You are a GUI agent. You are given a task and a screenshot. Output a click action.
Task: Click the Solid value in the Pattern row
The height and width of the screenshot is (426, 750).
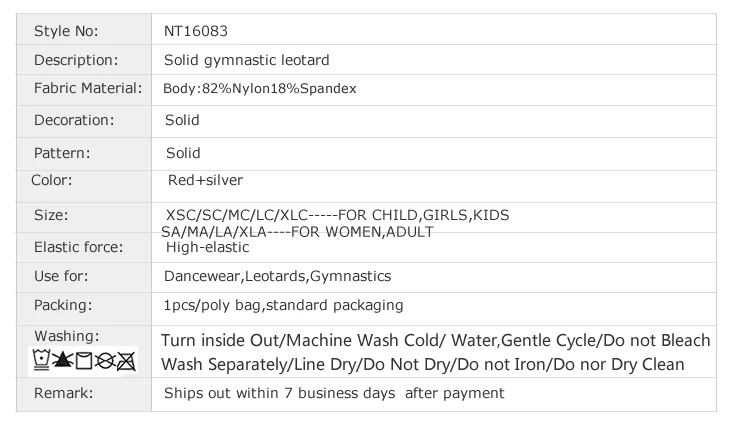pyautogui.click(x=183, y=153)
